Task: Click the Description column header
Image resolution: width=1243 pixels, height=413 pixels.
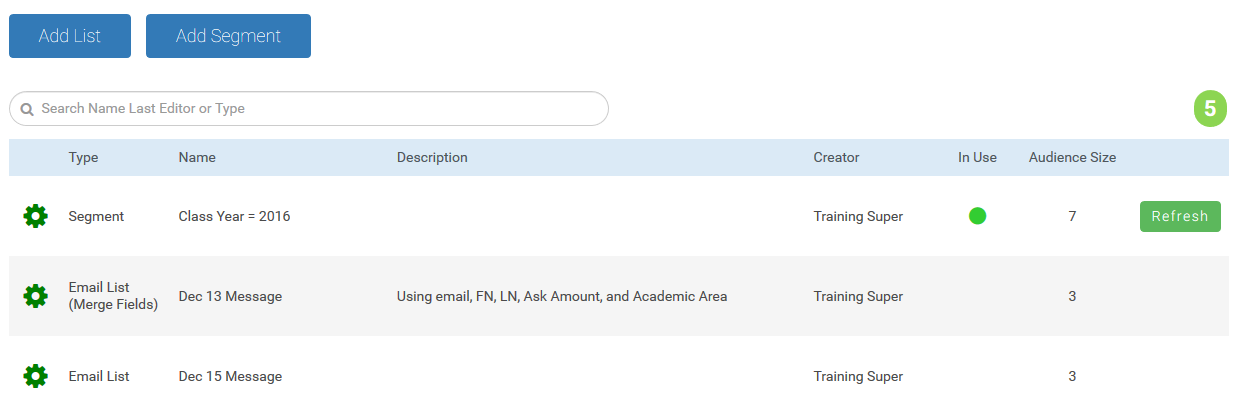Action: click(x=432, y=158)
